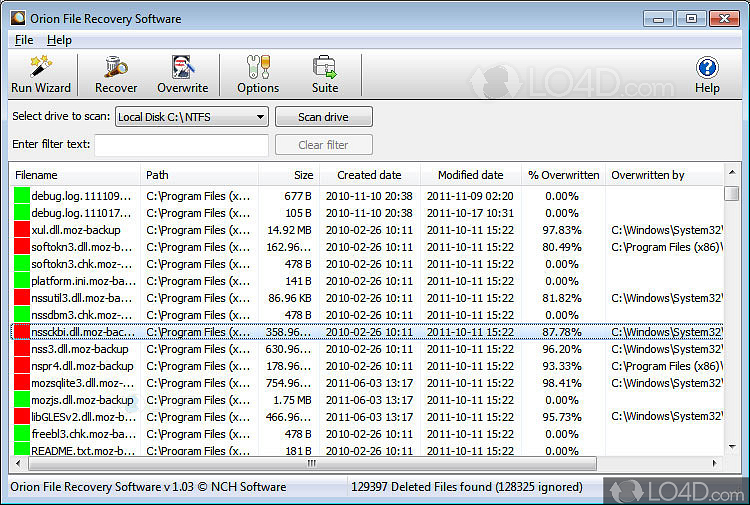Sort by Modified date column header
Viewport: 750px width, 505px height.
click(x=471, y=175)
